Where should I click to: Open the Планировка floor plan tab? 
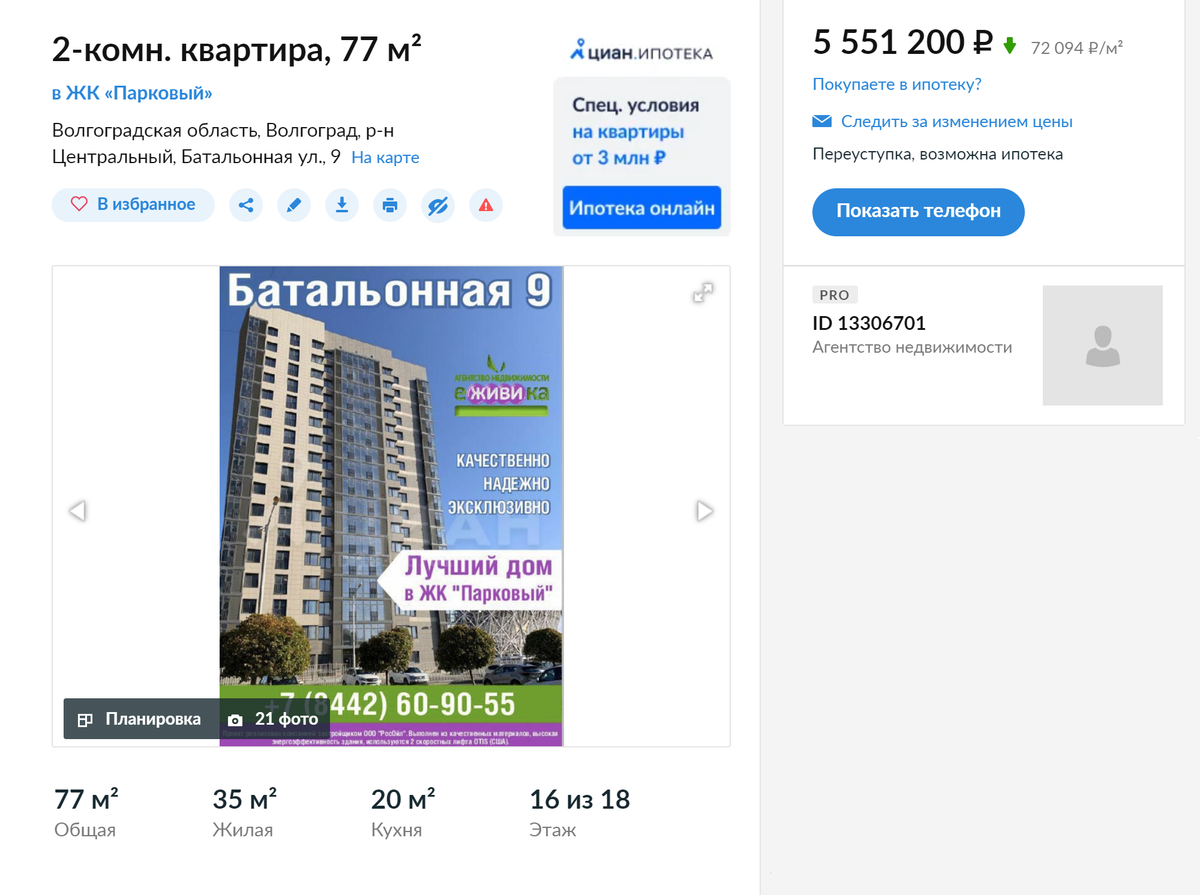[x=140, y=719]
